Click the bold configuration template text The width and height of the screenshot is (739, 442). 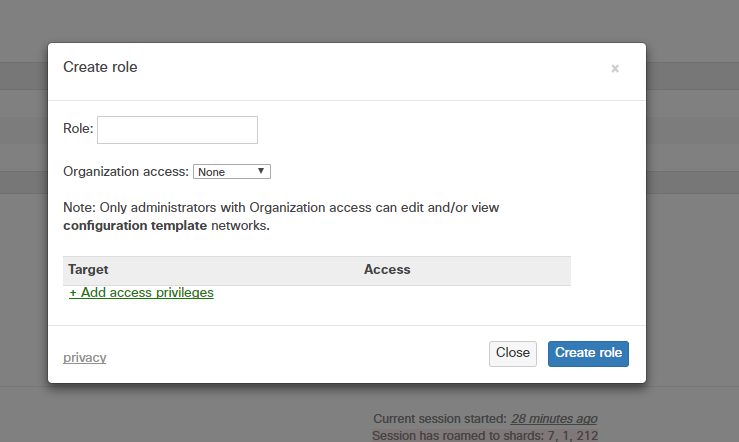click(135, 226)
